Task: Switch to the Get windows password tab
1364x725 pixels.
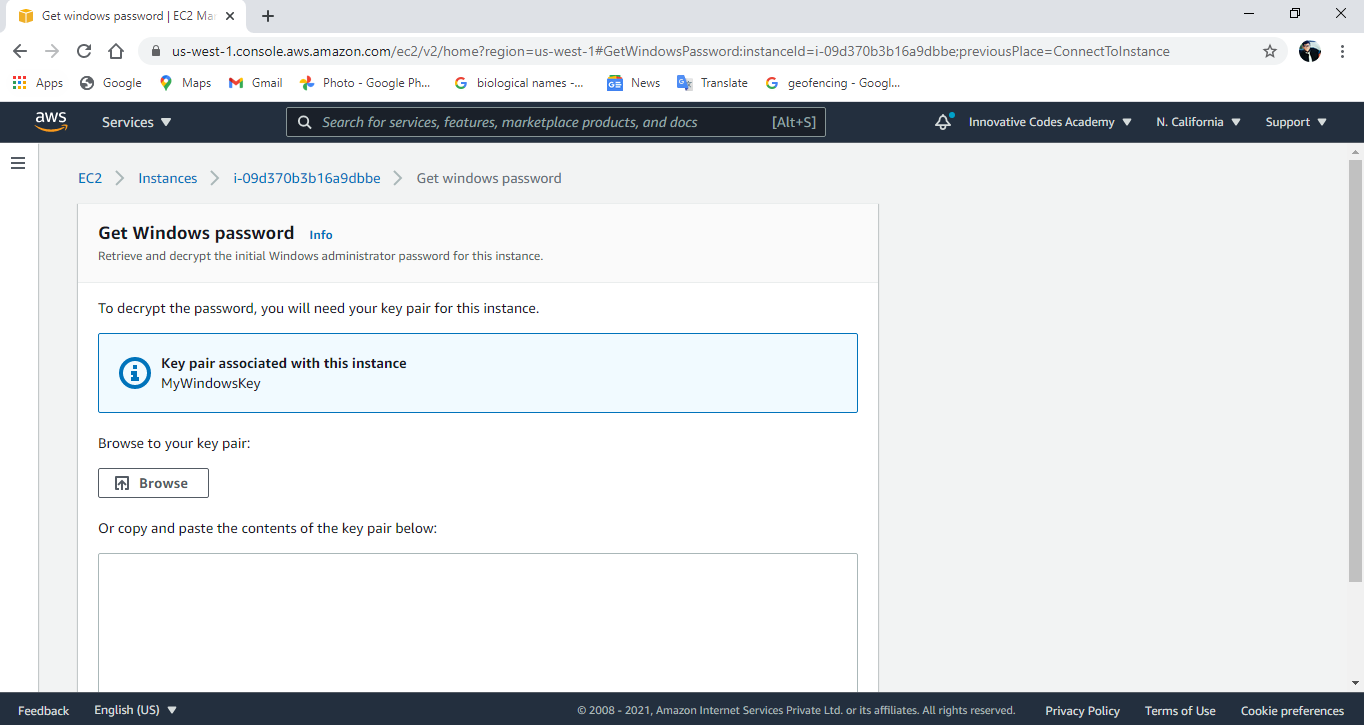Action: [x=120, y=16]
